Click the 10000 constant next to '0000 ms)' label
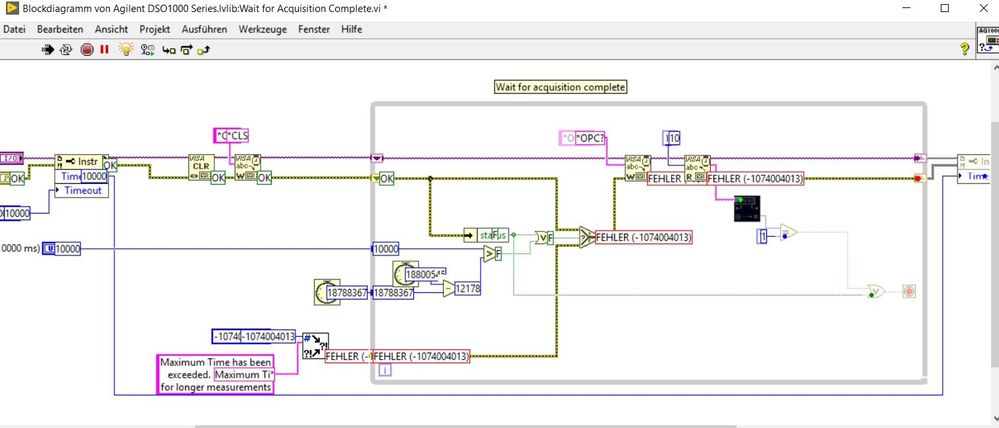 pyautogui.click(x=62, y=249)
